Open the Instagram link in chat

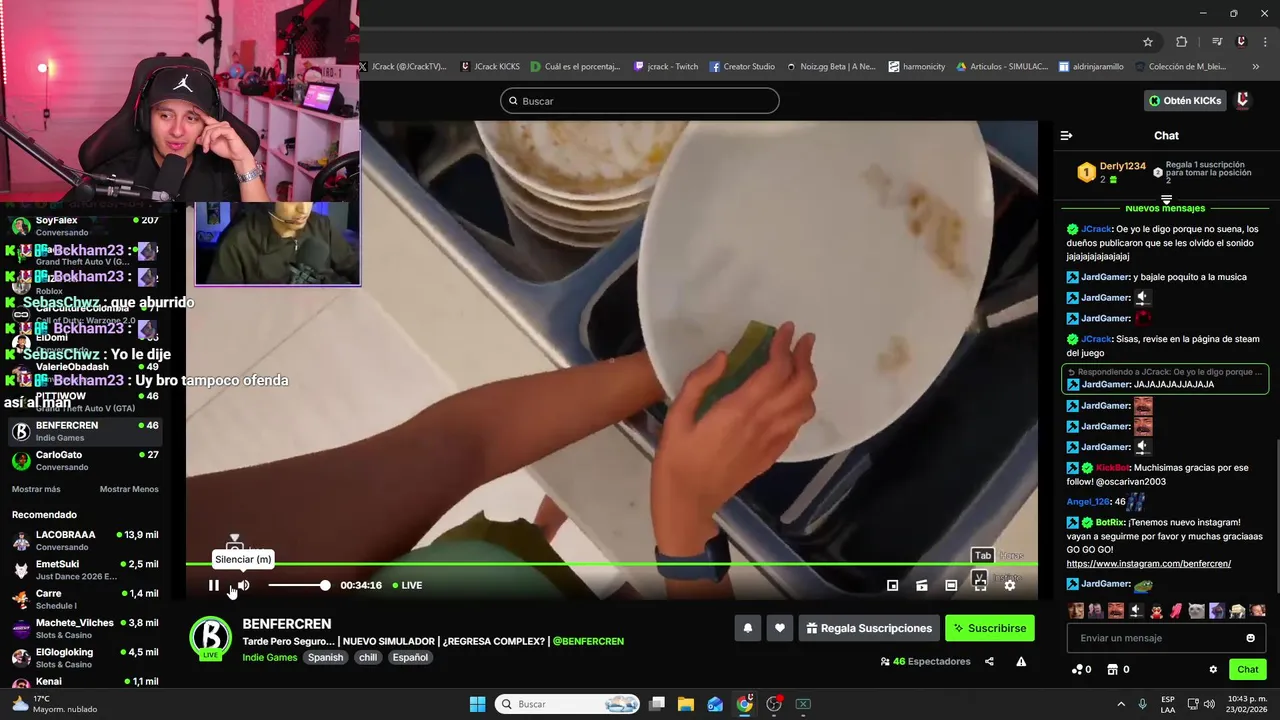(1149, 564)
